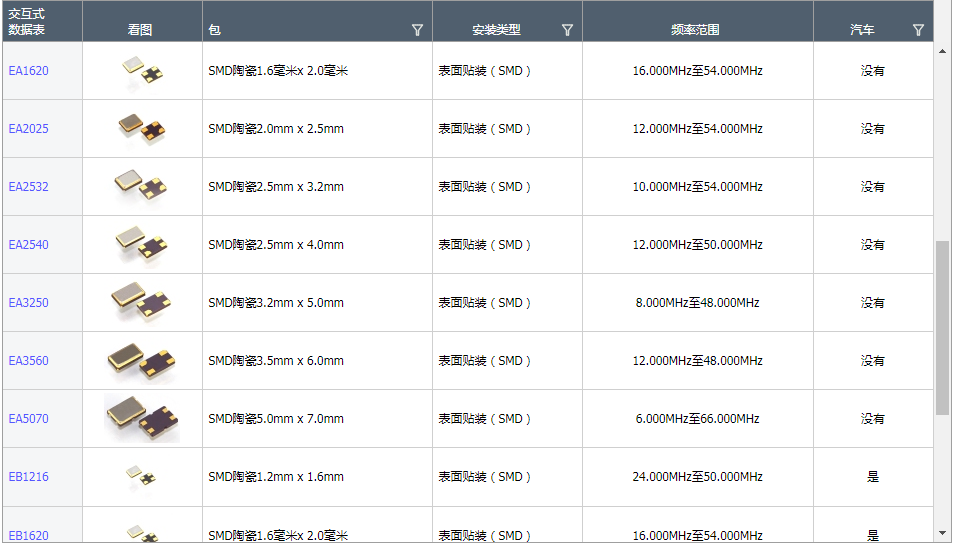Click the vertical scrollbar thumb
The height and width of the screenshot is (545, 954).
coord(942,327)
